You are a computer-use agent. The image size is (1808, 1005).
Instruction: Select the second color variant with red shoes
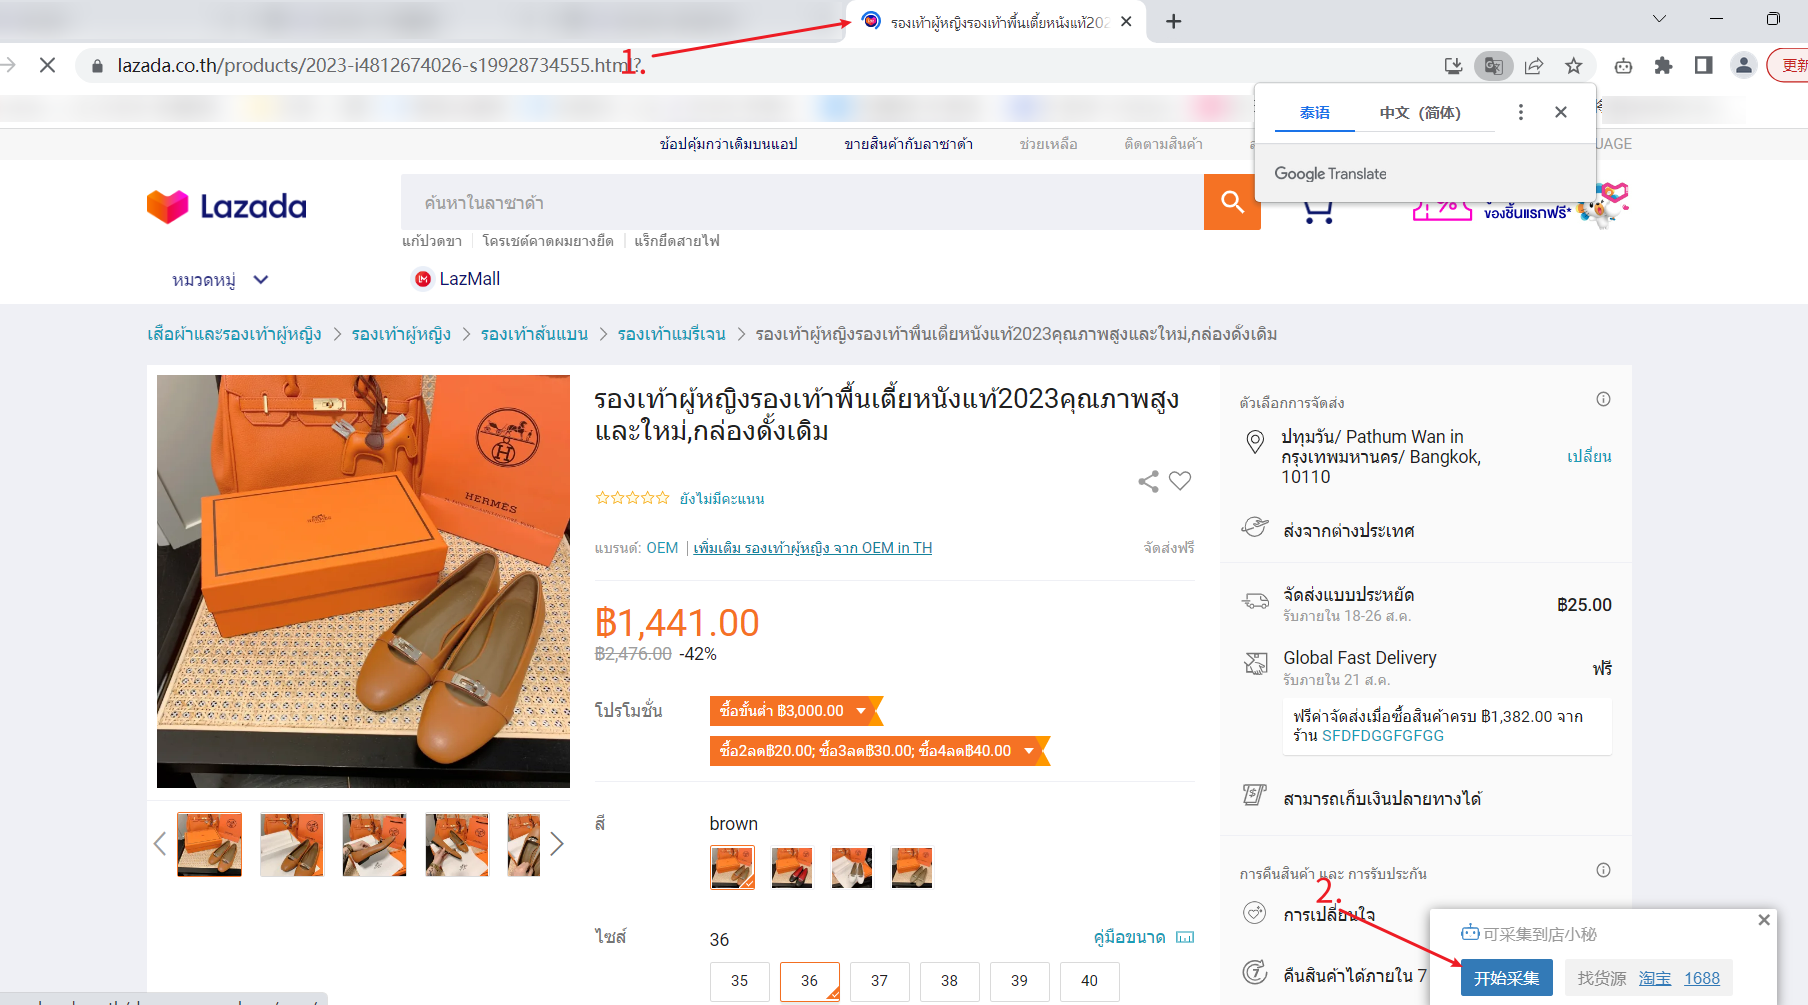(x=792, y=867)
